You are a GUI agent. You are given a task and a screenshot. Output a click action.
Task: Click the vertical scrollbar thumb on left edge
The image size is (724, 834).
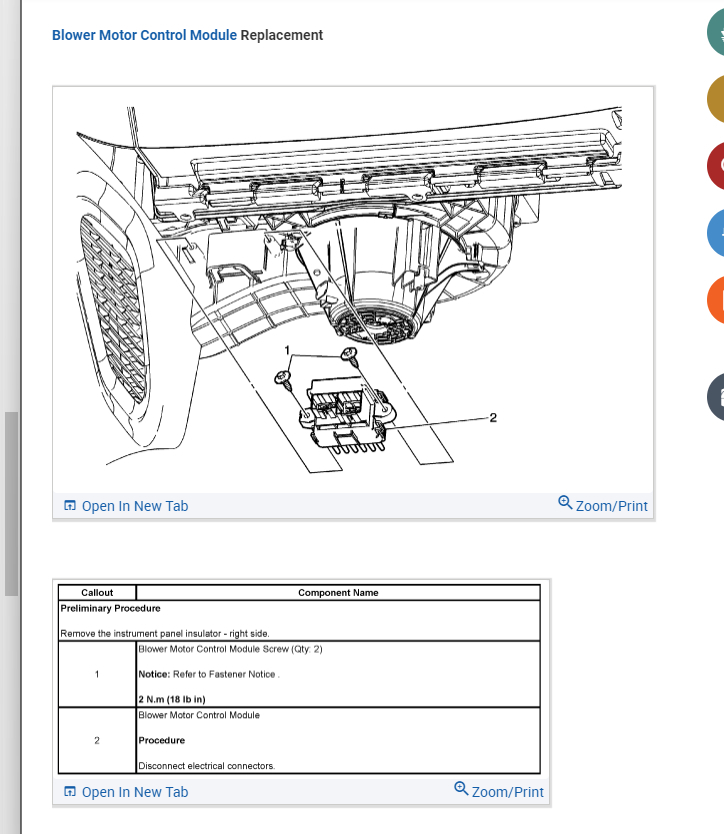[x=11, y=504]
